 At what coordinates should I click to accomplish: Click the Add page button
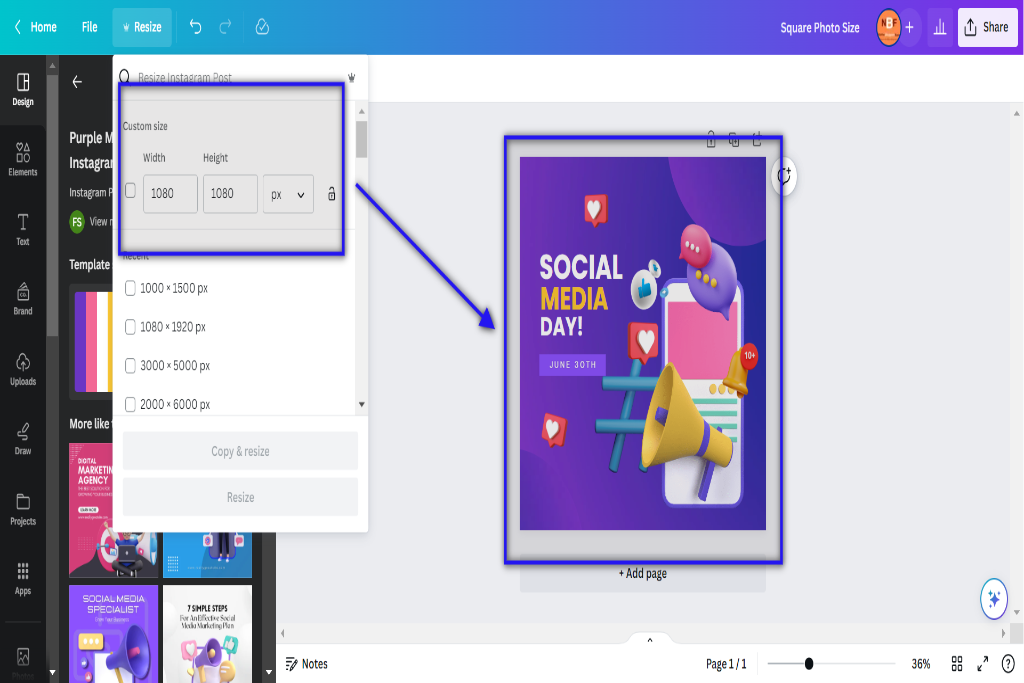[x=643, y=573]
